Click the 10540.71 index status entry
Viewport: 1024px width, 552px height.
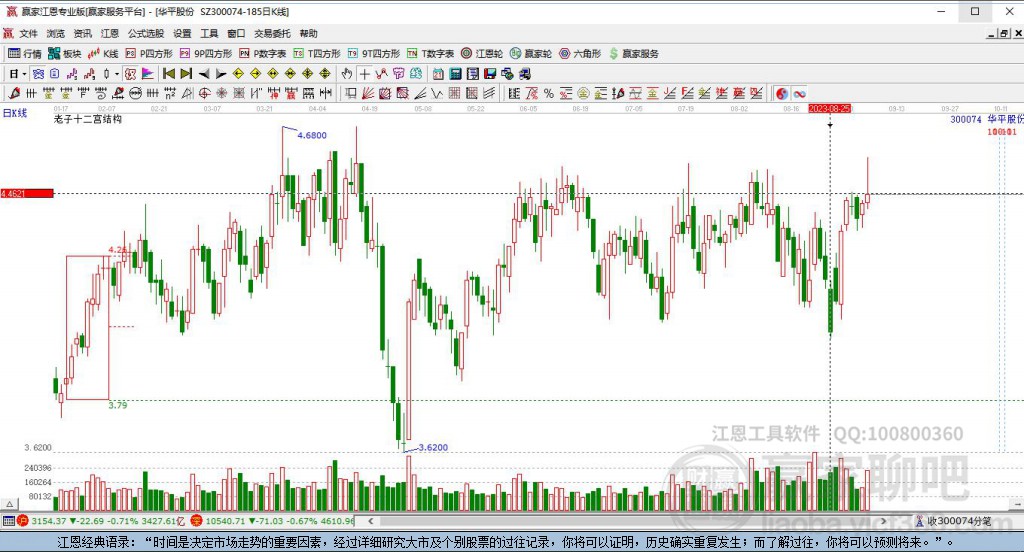click(x=274, y=521)
